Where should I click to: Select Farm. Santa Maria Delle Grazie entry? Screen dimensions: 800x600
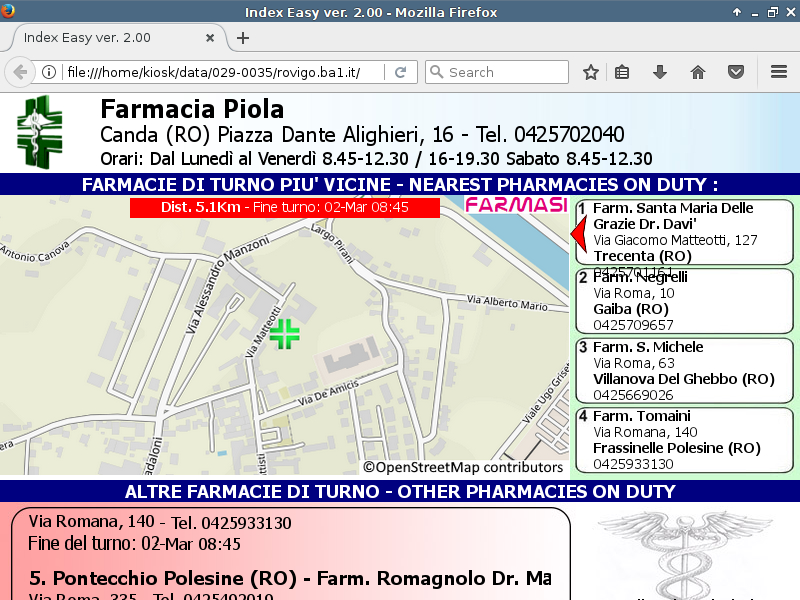(683, 232)
